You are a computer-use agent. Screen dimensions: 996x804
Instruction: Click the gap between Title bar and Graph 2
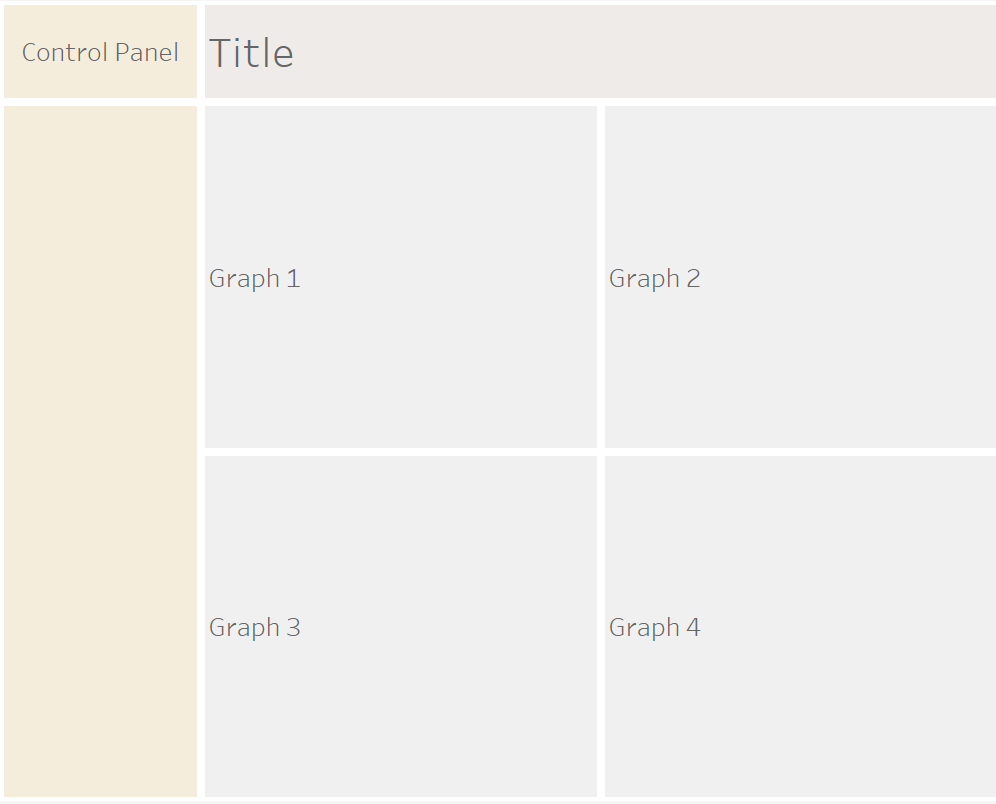pos(800,102)
